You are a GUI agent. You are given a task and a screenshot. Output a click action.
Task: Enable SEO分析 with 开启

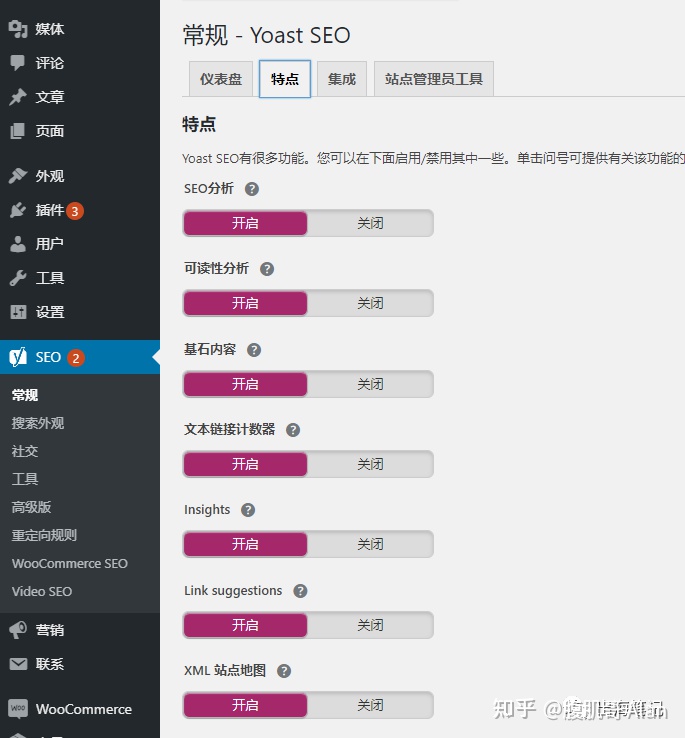point(245,223)
